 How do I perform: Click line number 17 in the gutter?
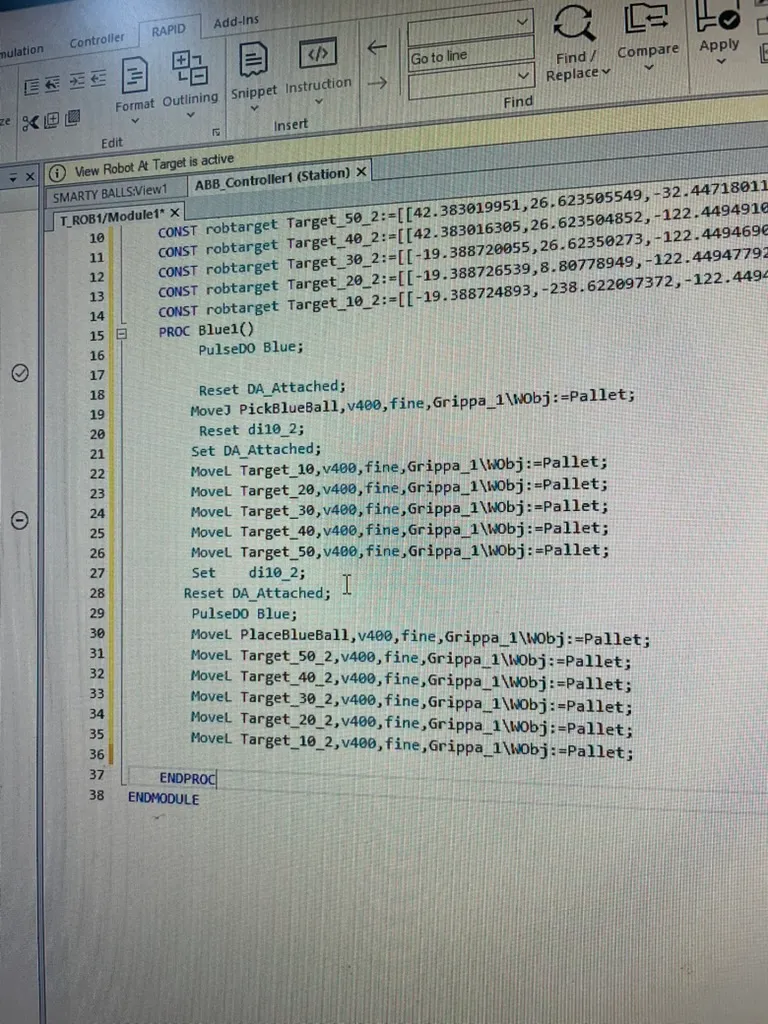[97, 375]
